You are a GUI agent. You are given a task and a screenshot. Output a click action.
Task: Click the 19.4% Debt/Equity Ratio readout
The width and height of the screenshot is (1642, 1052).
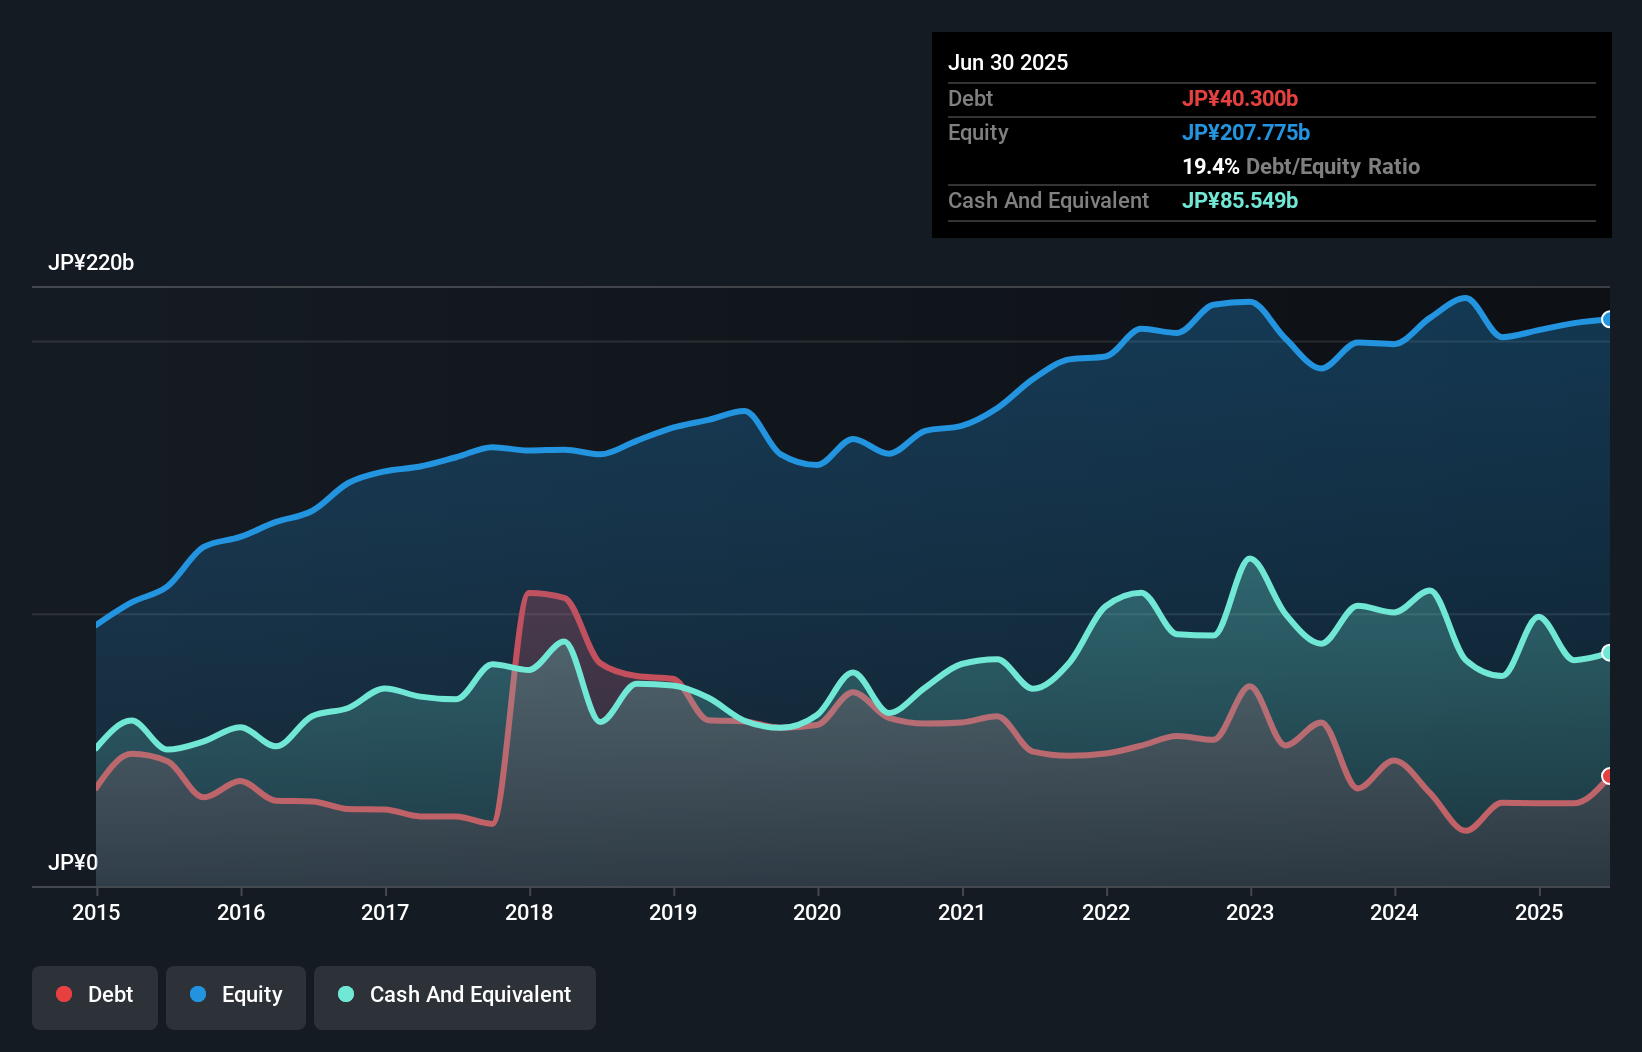tap(1301, 166)
